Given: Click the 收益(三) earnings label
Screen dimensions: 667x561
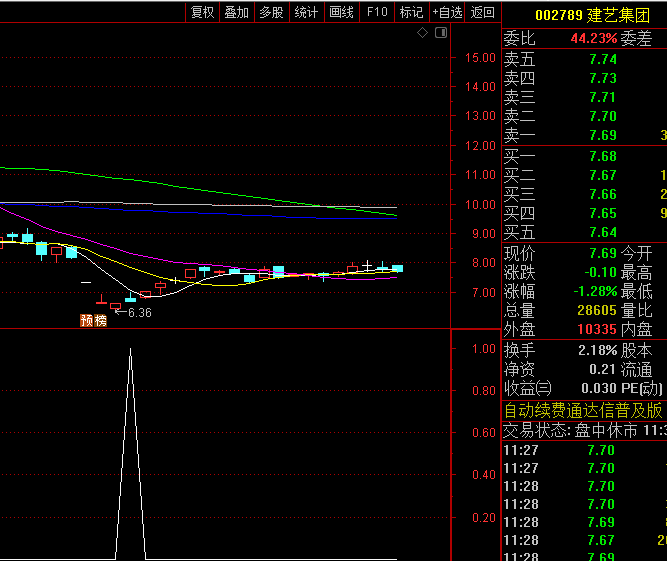Looking at the screenshot, I should point(527,388).
